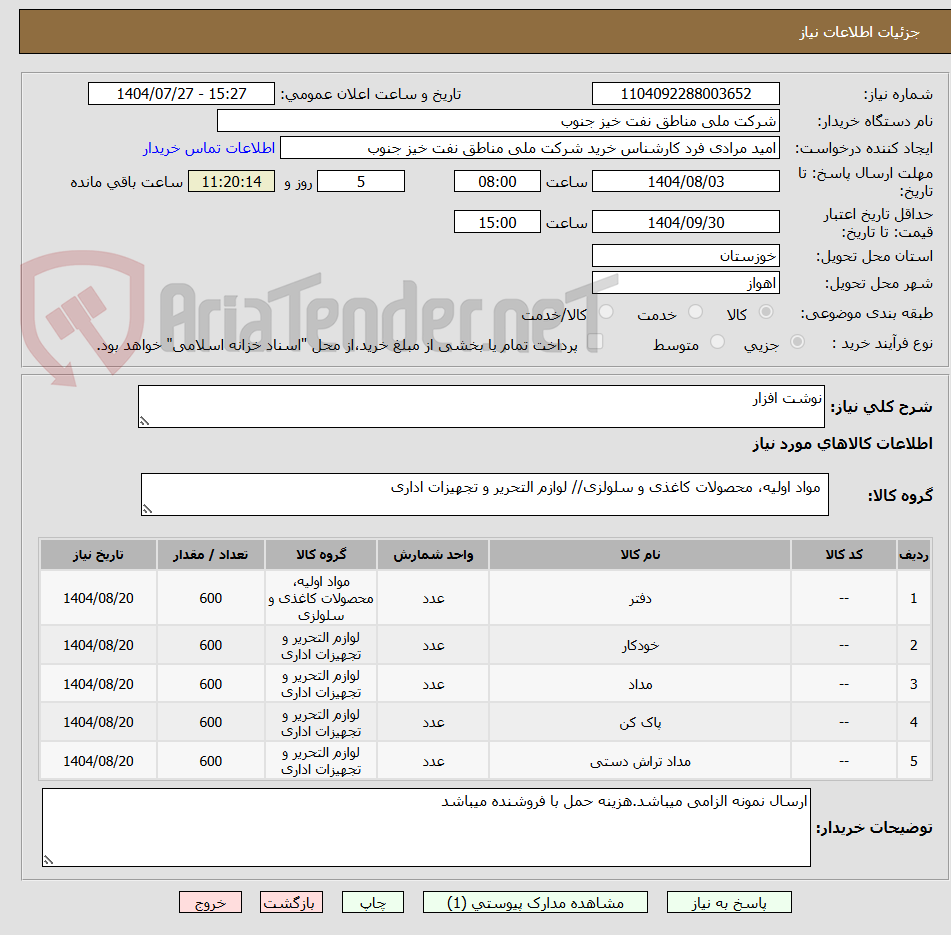
Task: Click the deadline hour field 08:00
Action: click(x=497, y=181)
